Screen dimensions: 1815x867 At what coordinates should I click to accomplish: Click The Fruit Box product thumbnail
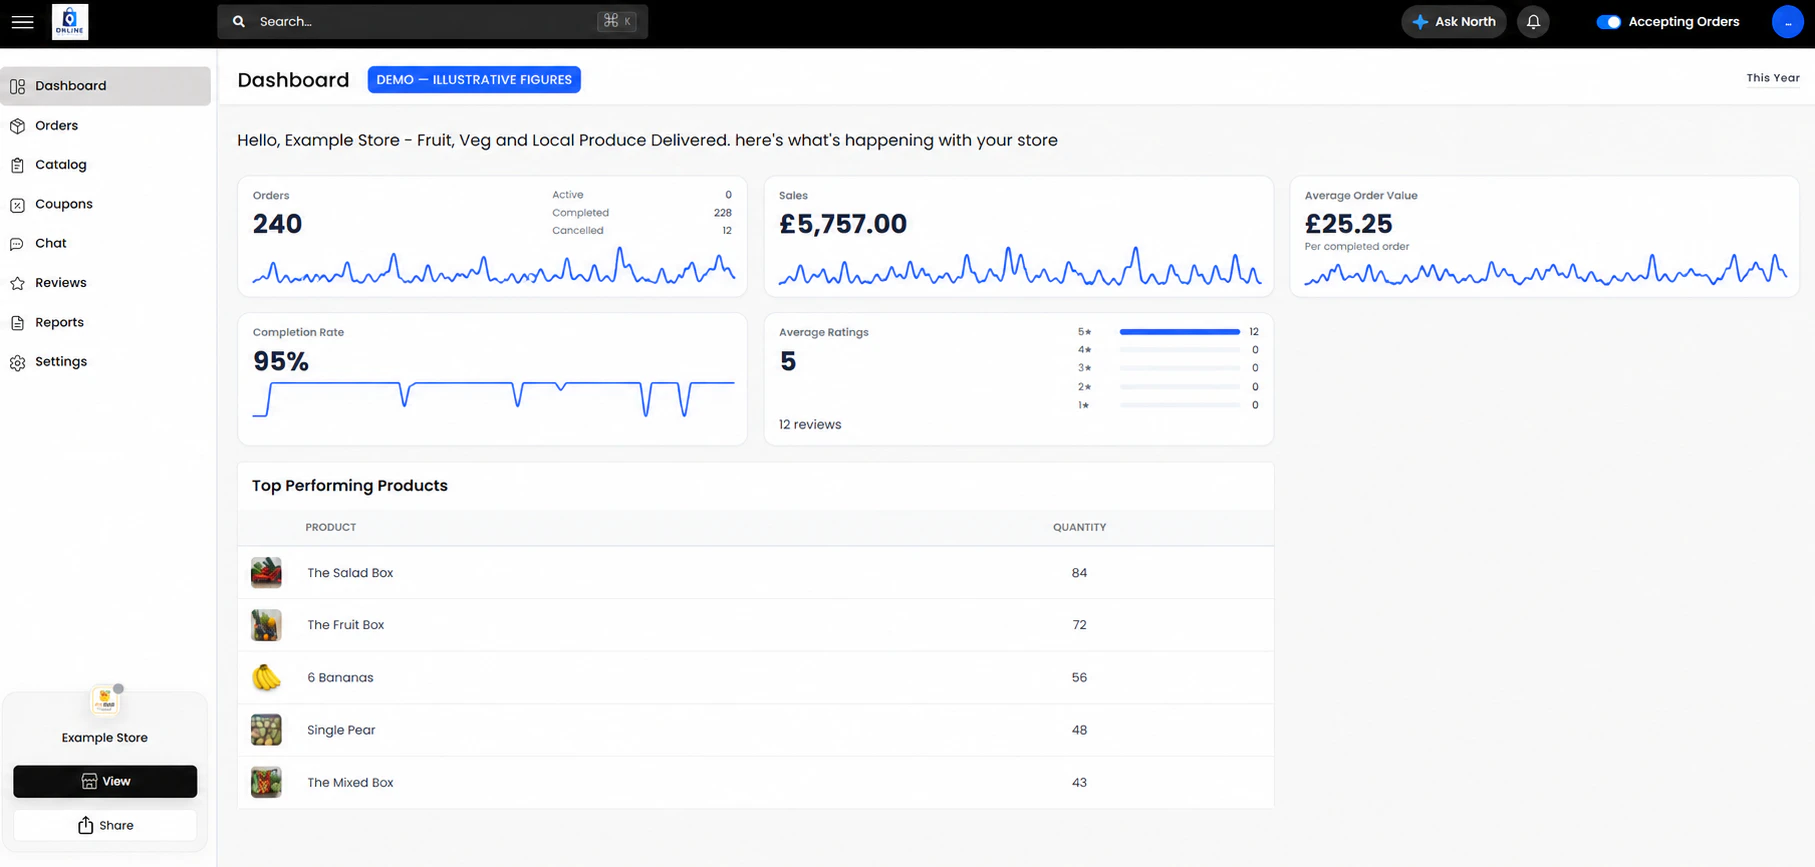coord(266,625)
